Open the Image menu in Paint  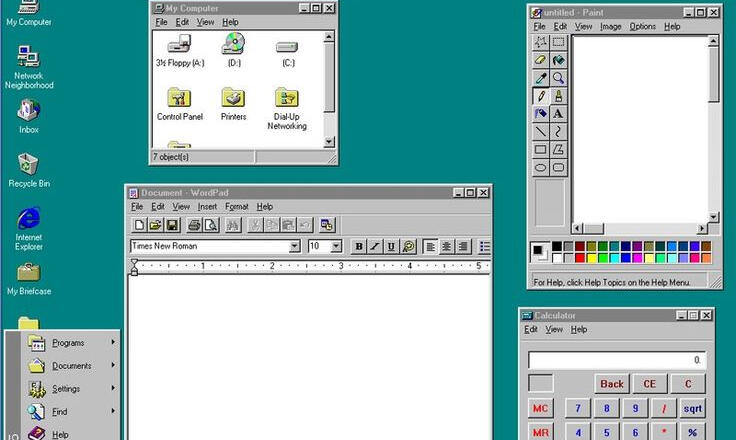tap(610, 27)
